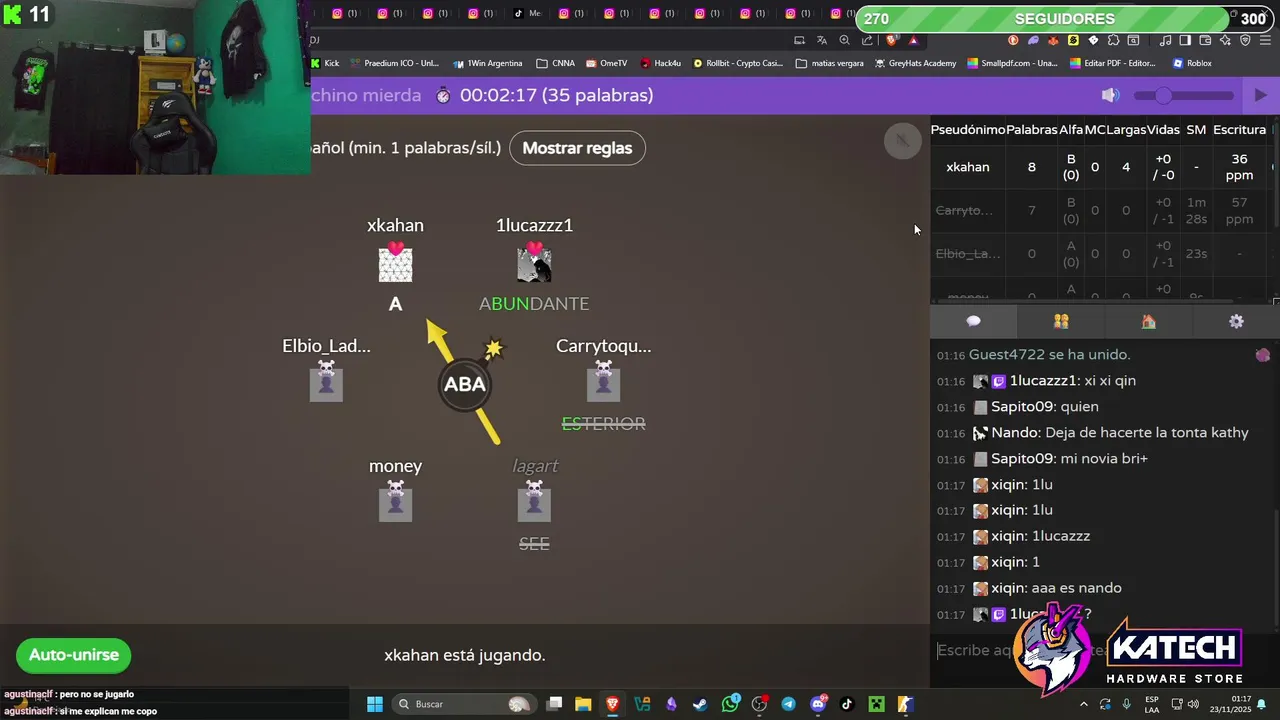Image resolution: width=1280 pixels, height=720 pixels.
Task: Open Discord from taskbar
Action: click(x=818, y=704)
